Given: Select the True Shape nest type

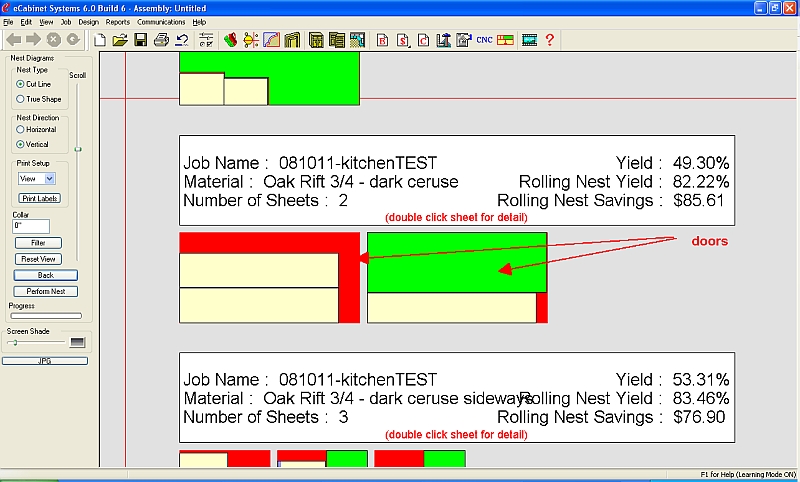Looking at the screenshot, I should point(20,99).
